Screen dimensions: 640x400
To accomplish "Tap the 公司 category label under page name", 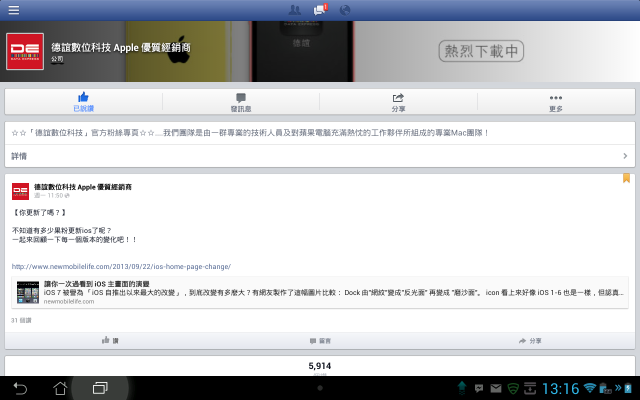I will tap(57, 59).
